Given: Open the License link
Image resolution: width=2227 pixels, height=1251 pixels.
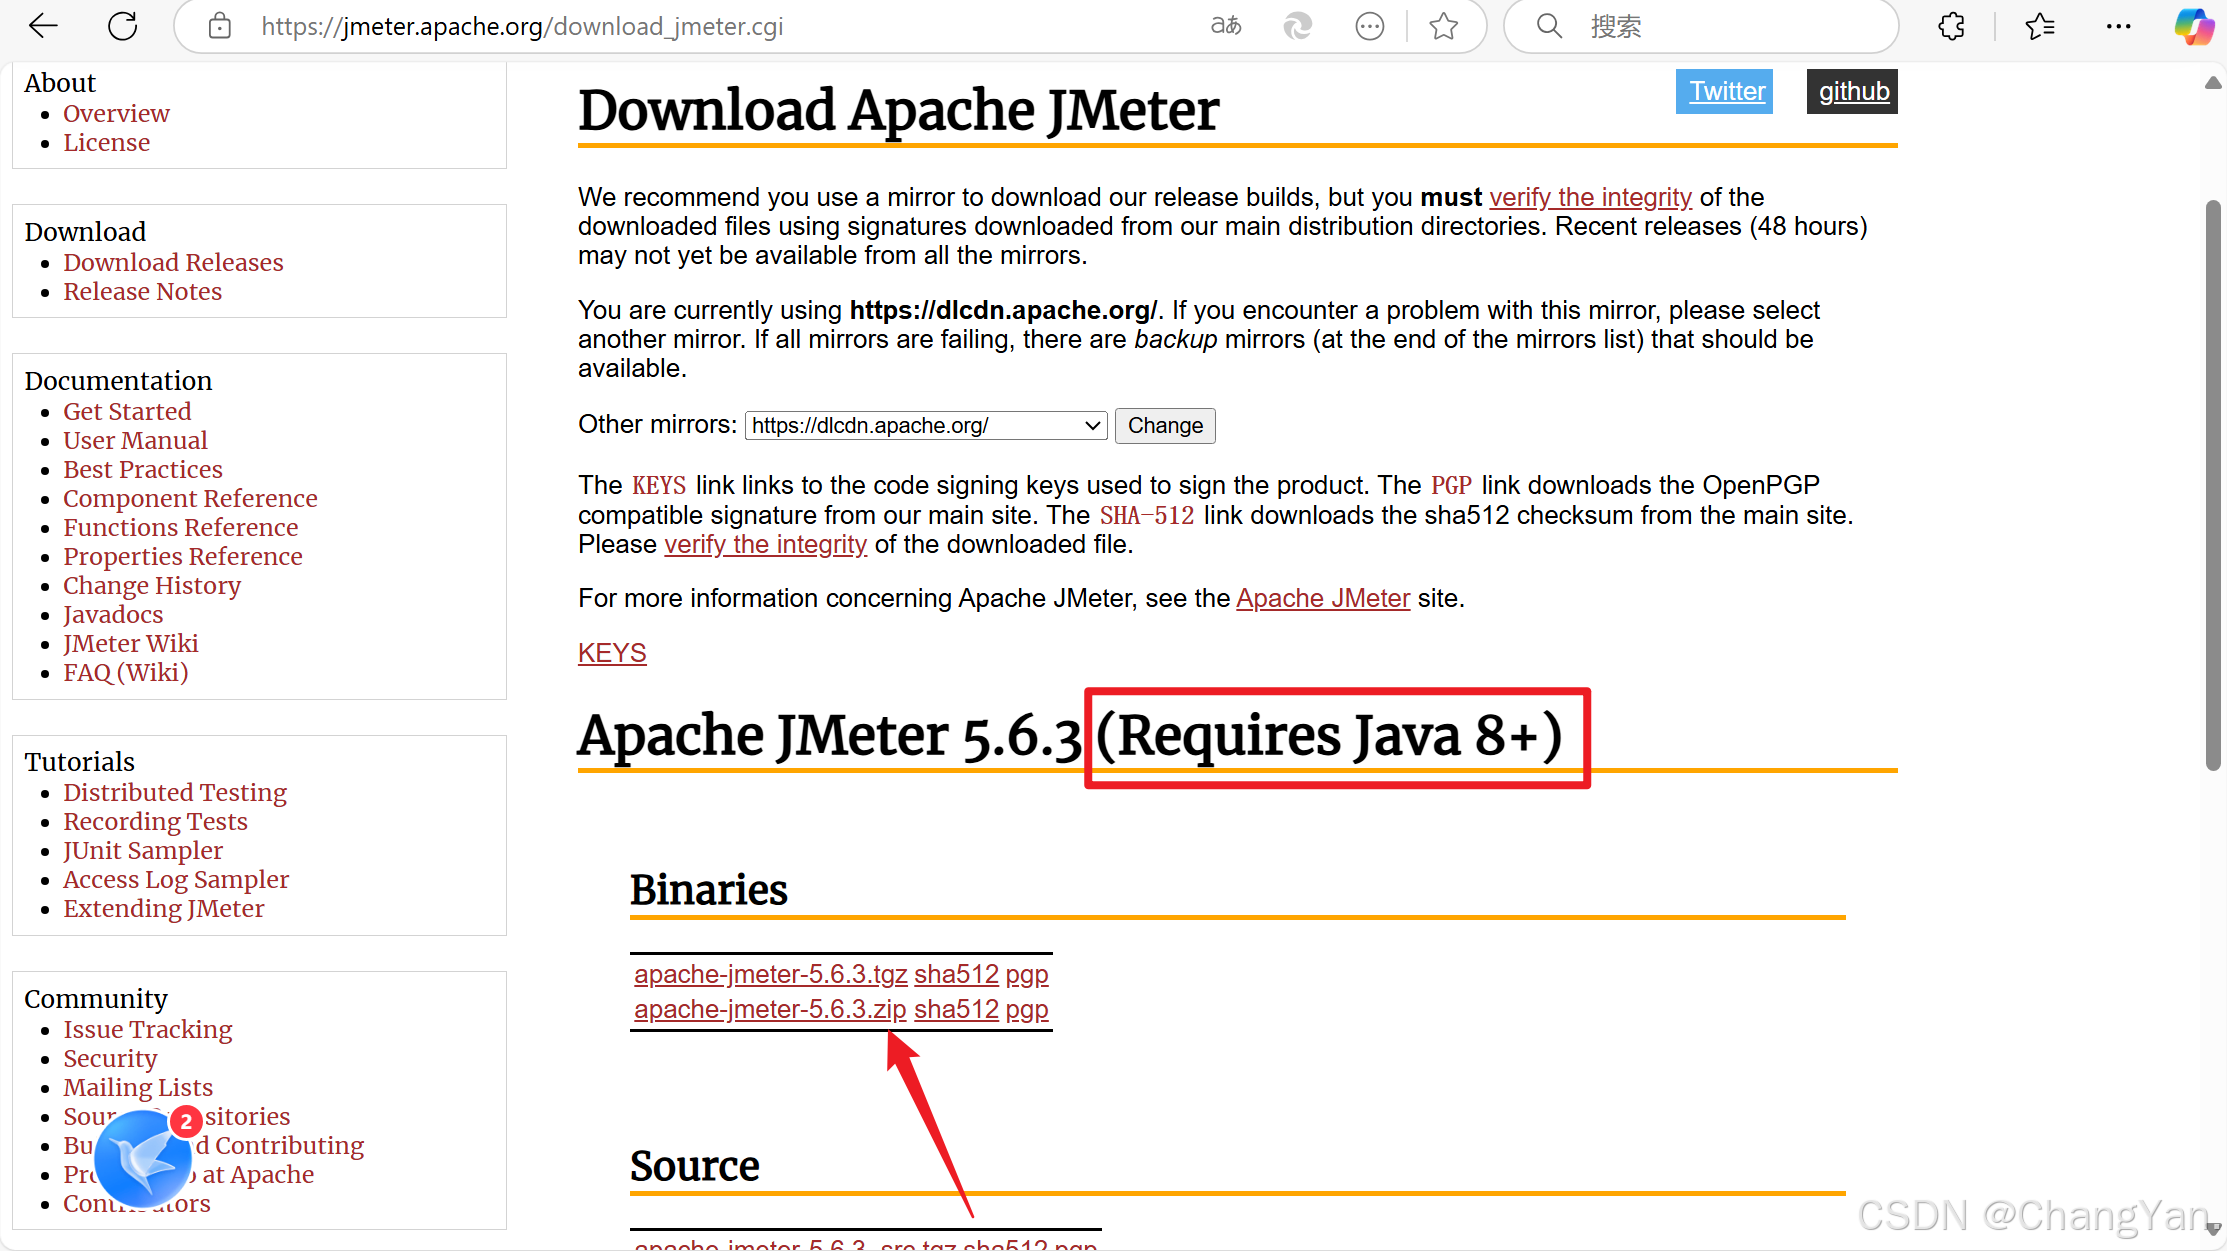Looking at the screenshot, I should click(106, 143).
